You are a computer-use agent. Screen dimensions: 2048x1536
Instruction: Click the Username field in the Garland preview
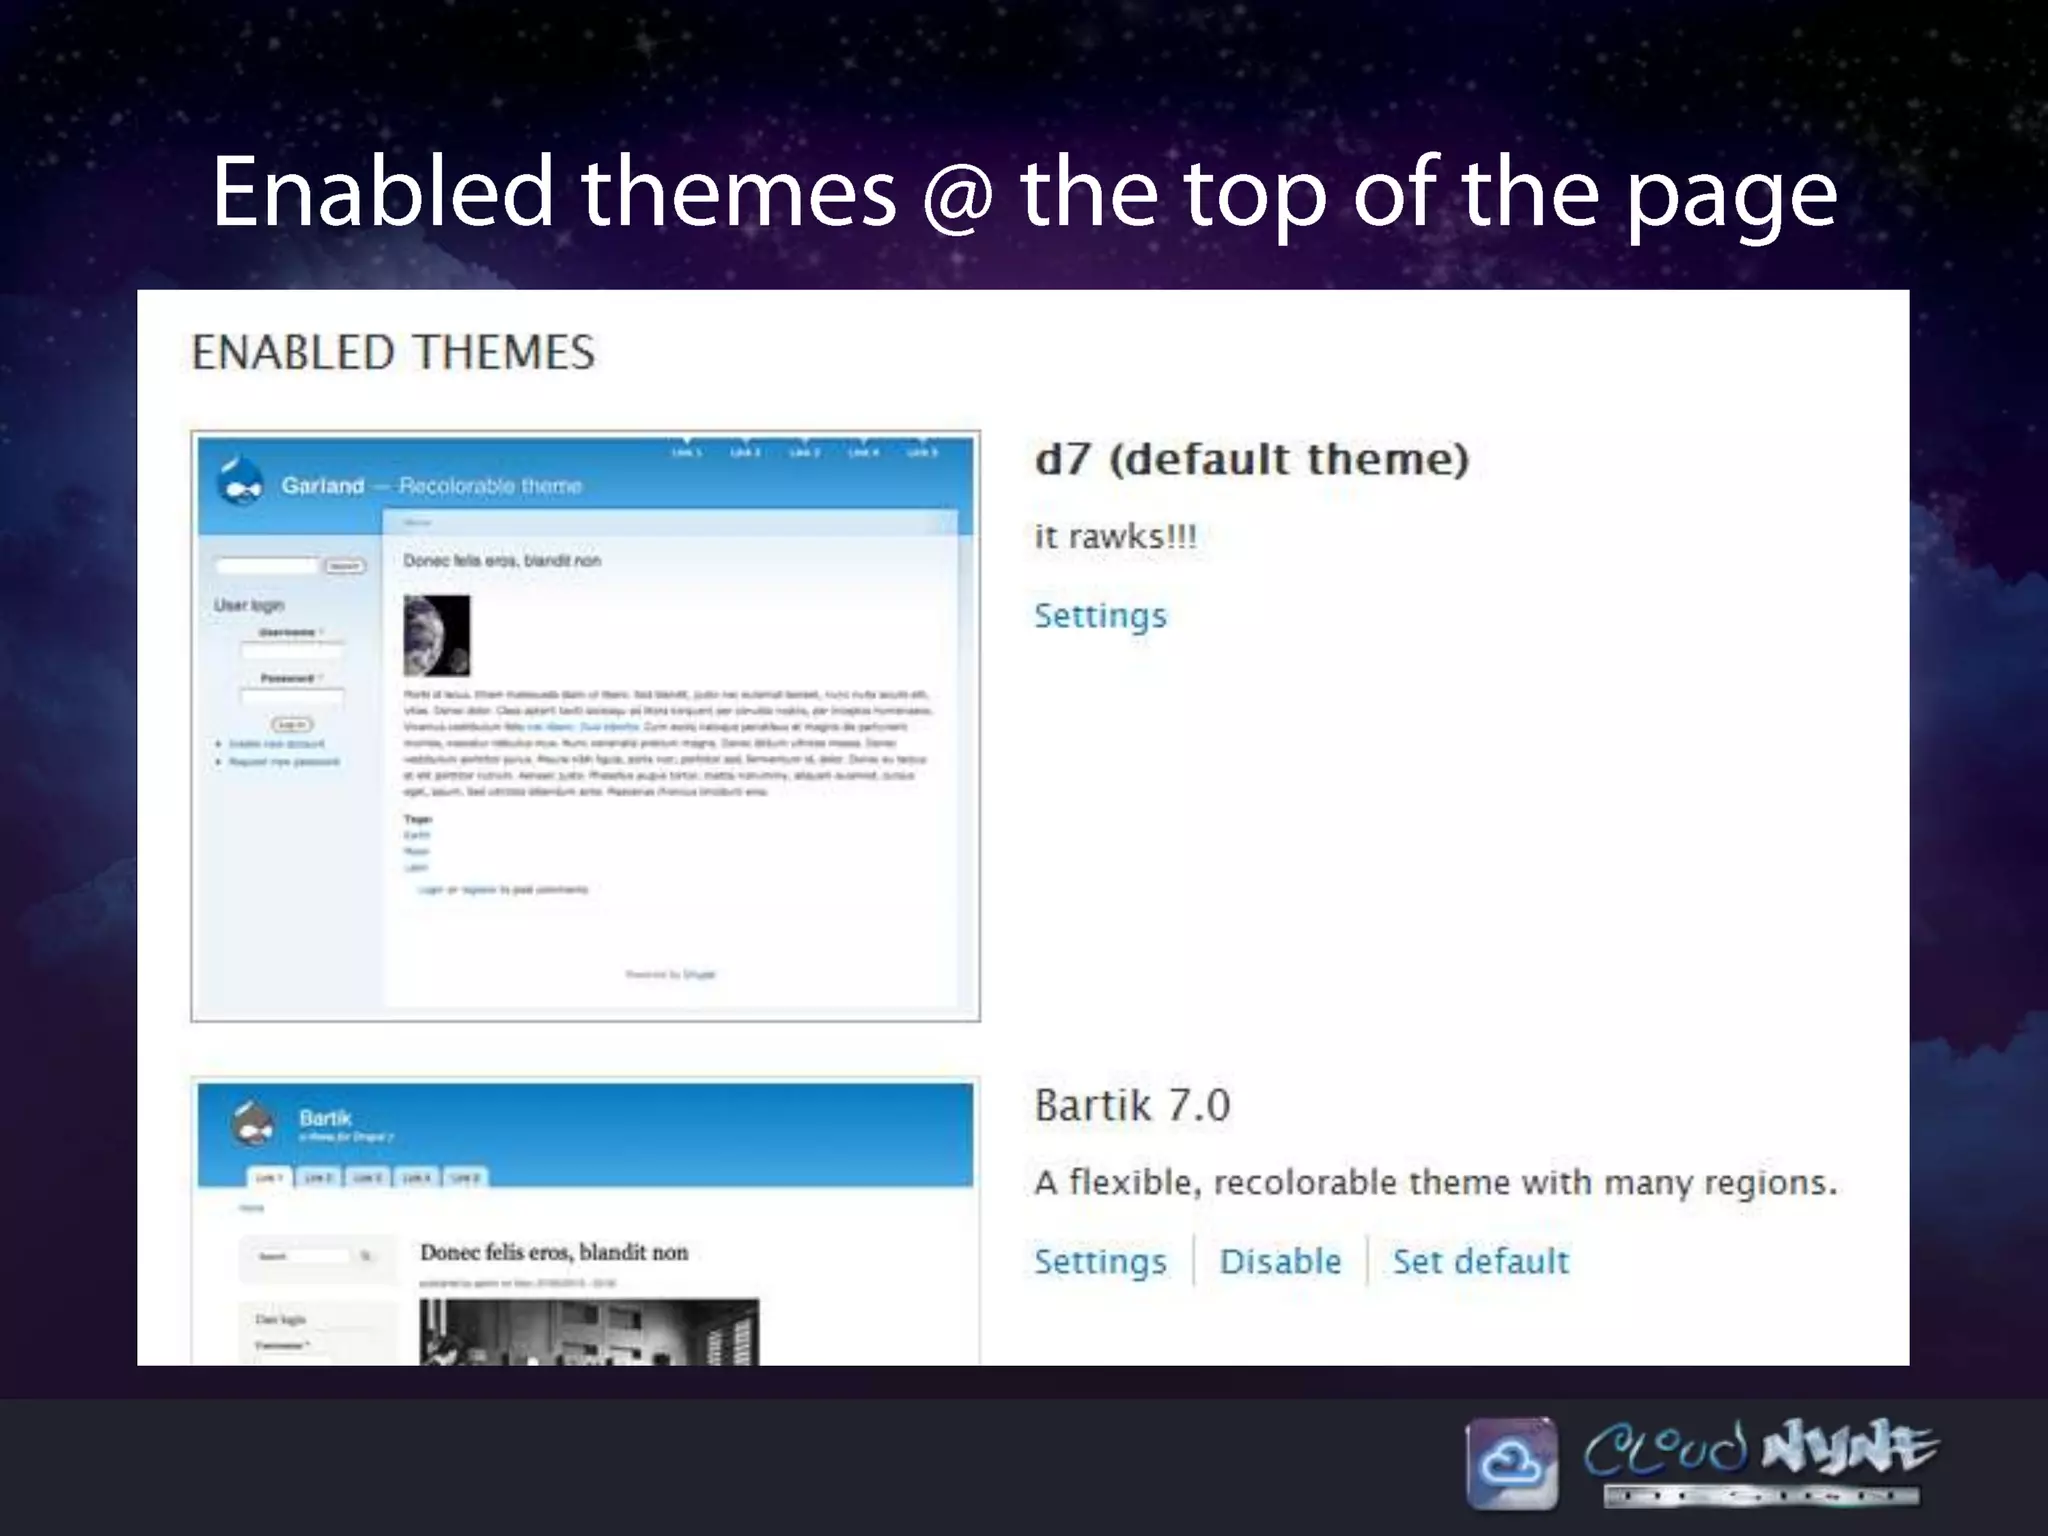pyautogui.click(x=291, y=651)
